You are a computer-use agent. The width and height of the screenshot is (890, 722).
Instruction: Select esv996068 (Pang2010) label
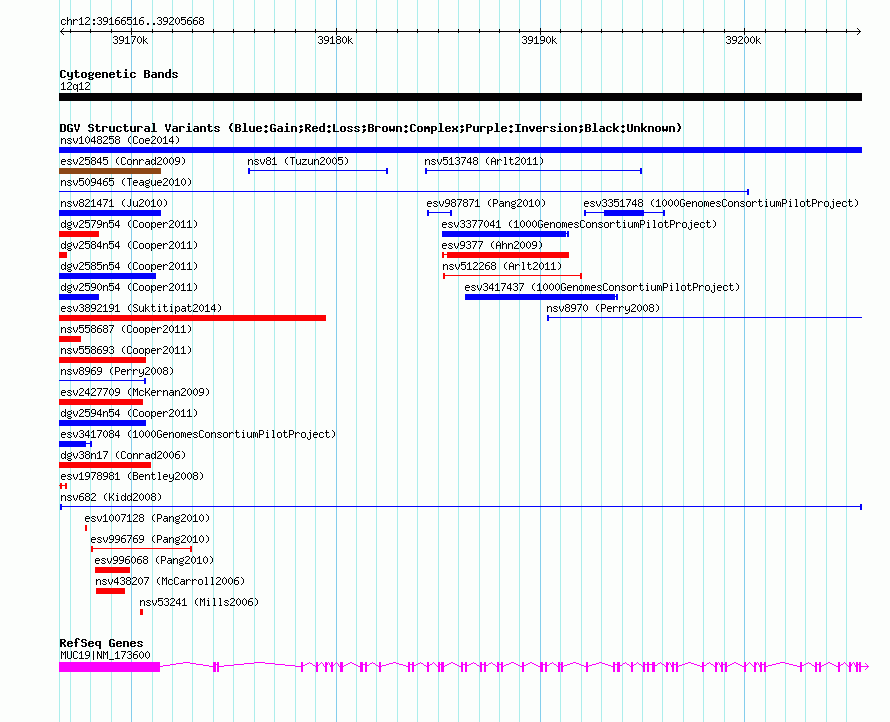[154, 560]
